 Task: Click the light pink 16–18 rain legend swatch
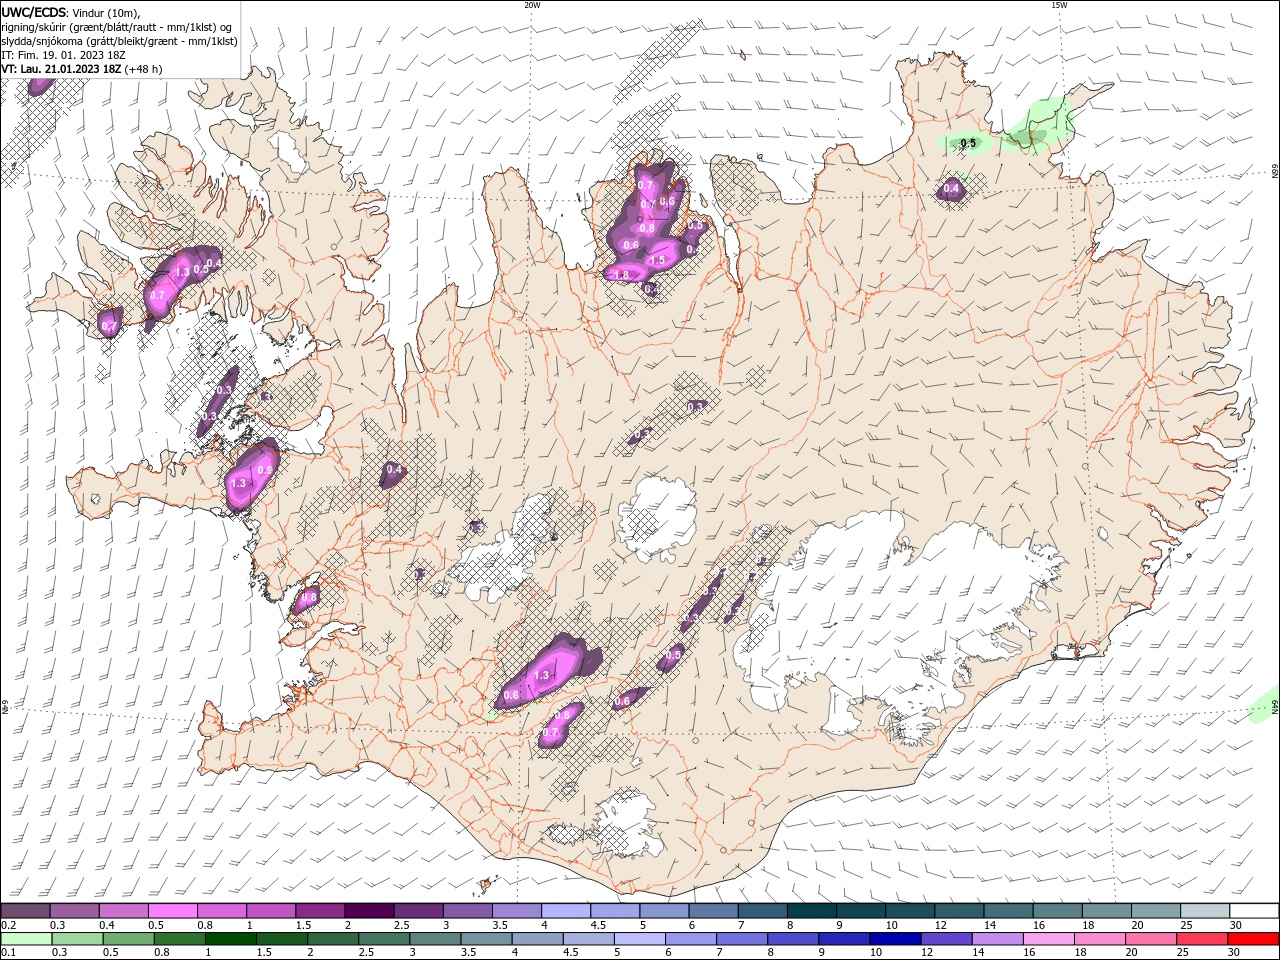coord(1048,939)
